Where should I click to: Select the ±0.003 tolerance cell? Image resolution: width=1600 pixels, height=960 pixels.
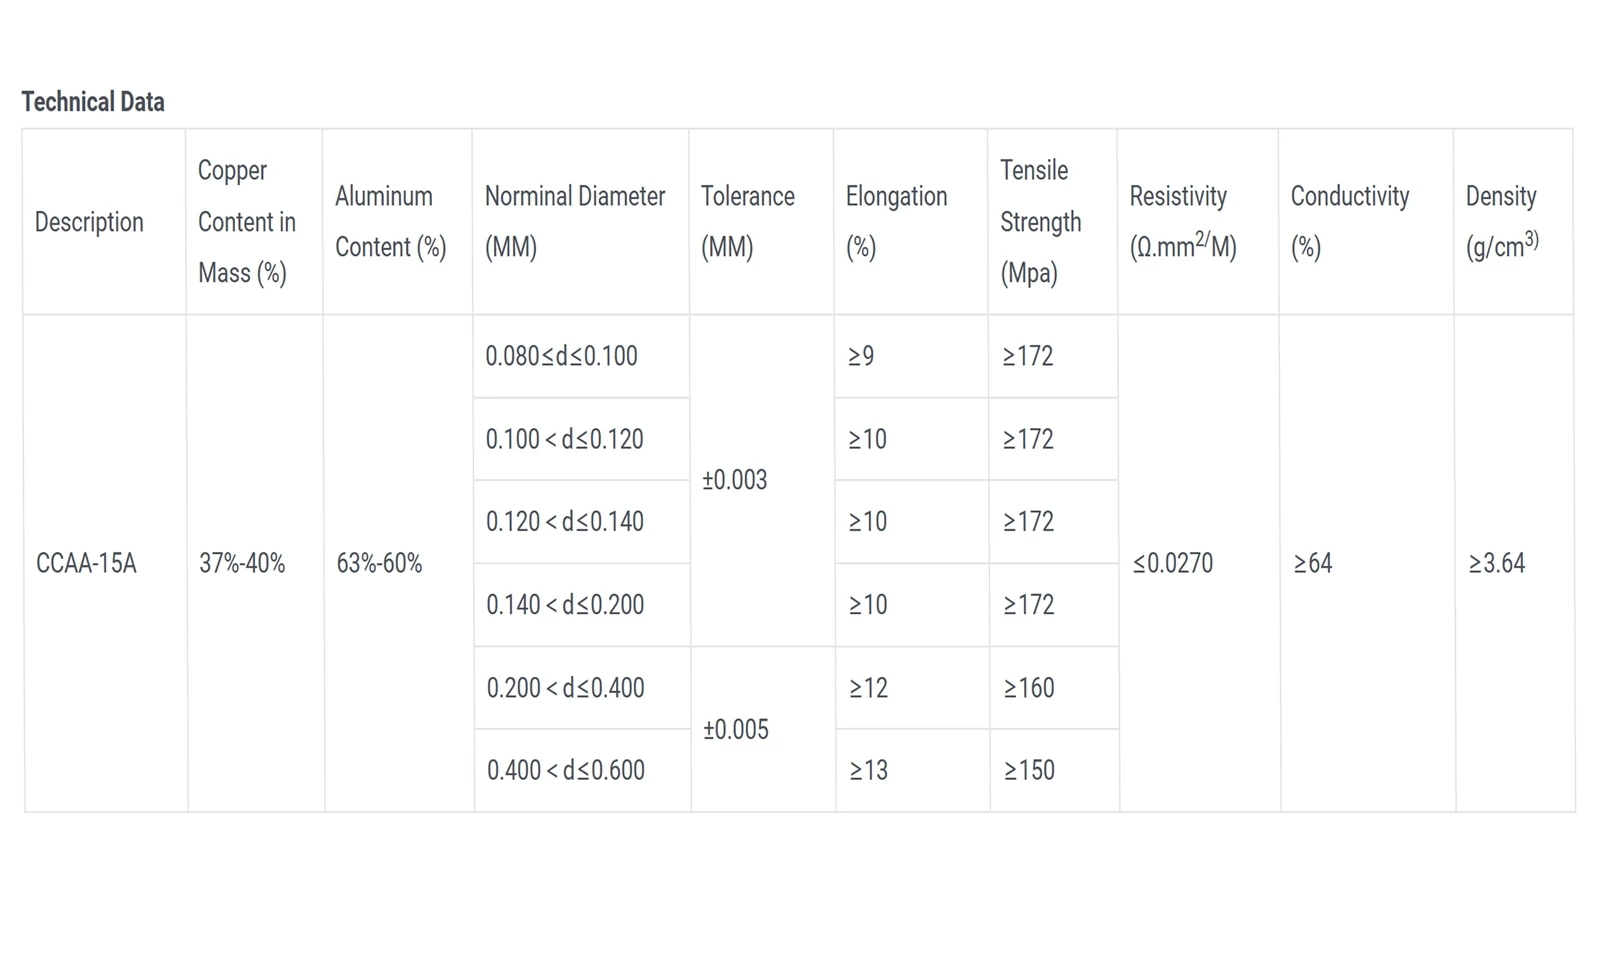pyautogui.click(x=762, y=480)
